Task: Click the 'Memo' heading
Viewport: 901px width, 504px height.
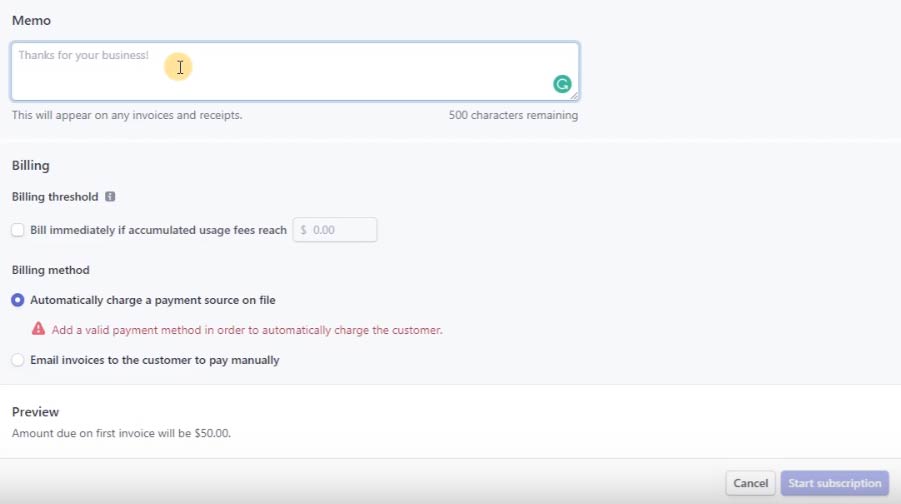Action: pyautogui.click(x=32, y=20)
